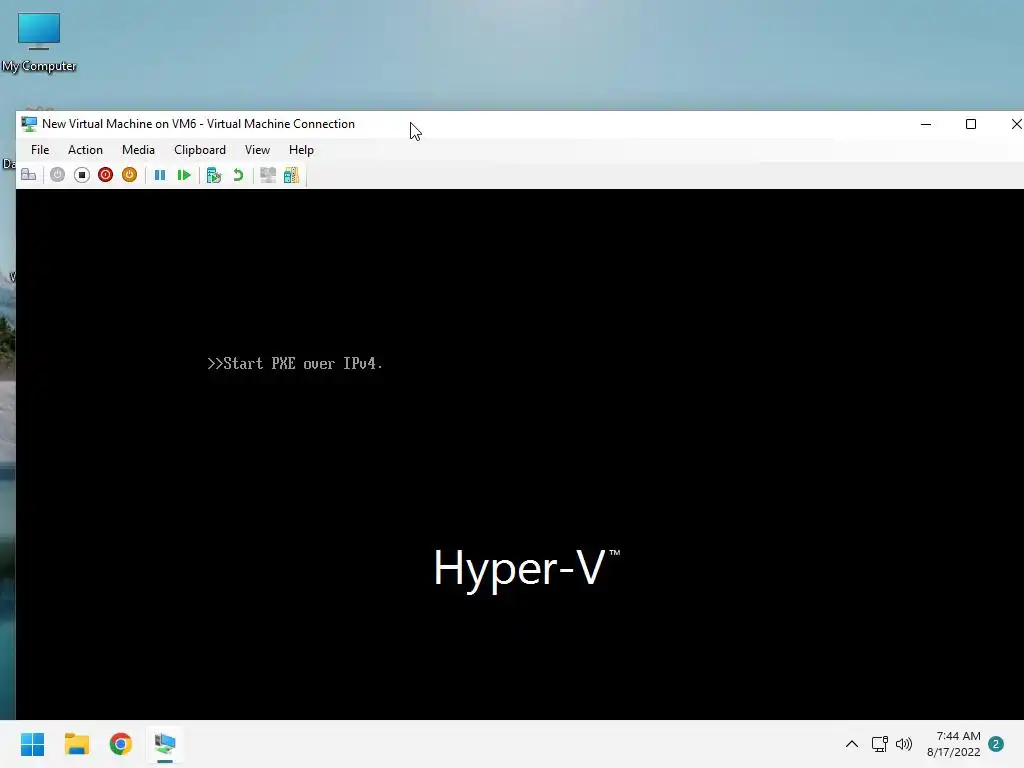Show hidden tray icons chevron
Image resolution: width=1024 pixels, height=768 pixels.
click(x=852, y=744)
